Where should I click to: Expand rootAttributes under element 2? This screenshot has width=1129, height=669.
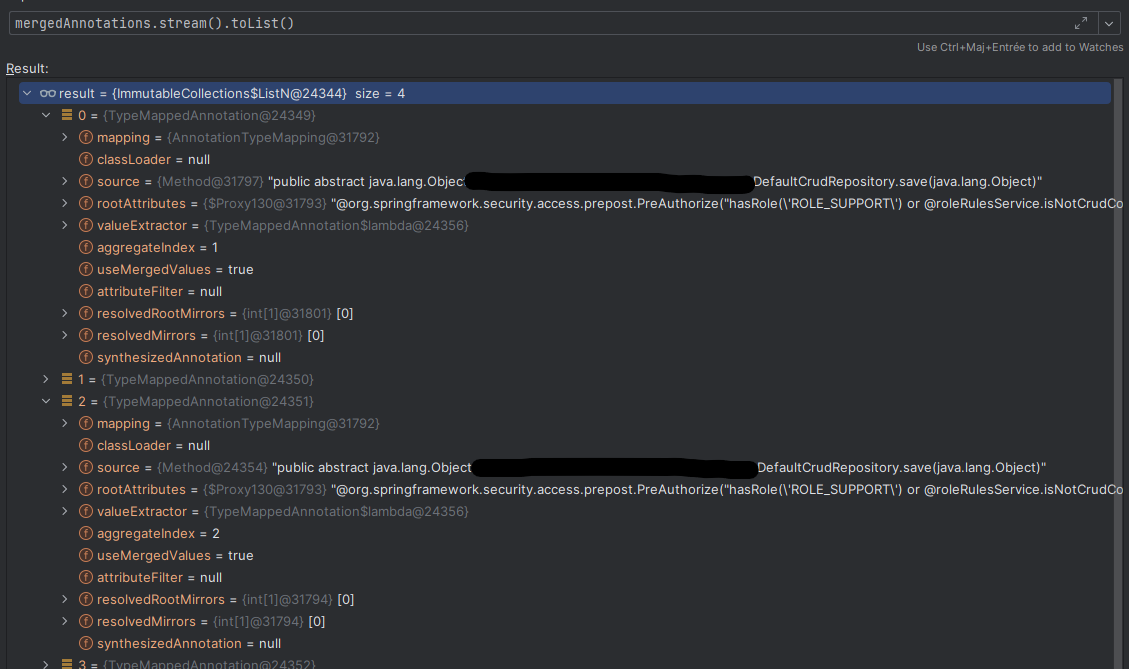coord(64,489)
